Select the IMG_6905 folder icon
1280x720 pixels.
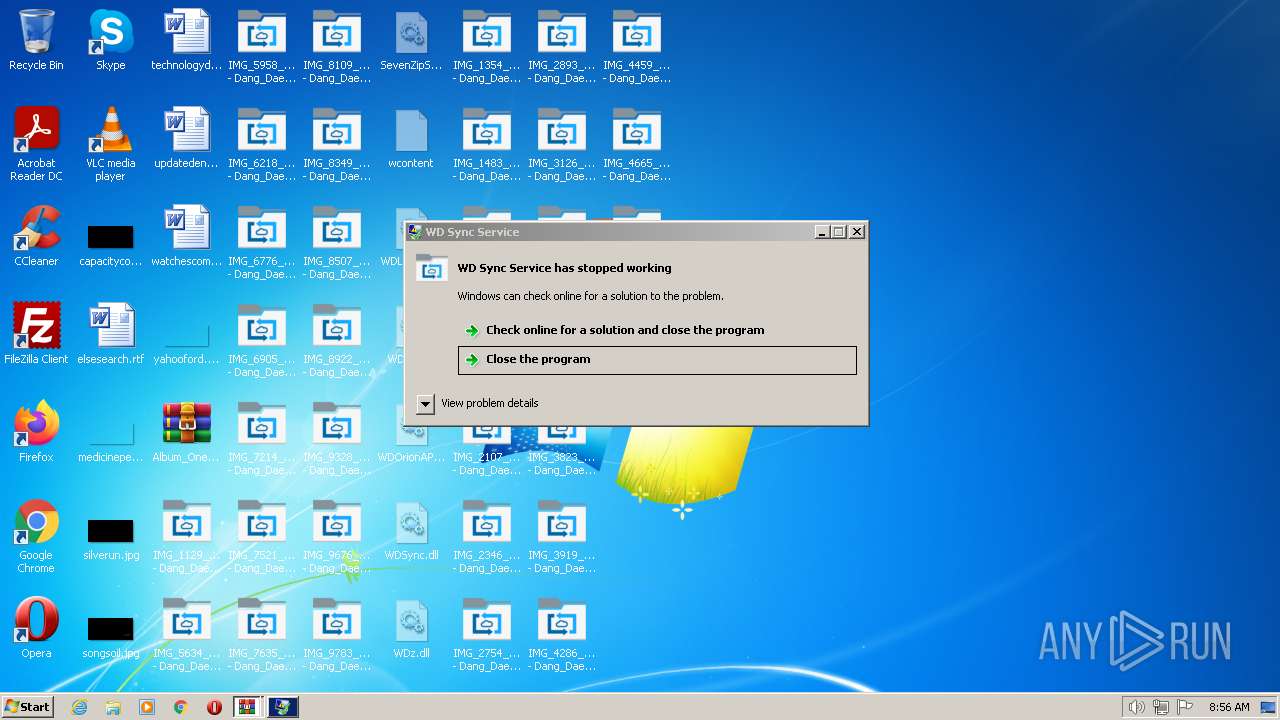(261, 341)
